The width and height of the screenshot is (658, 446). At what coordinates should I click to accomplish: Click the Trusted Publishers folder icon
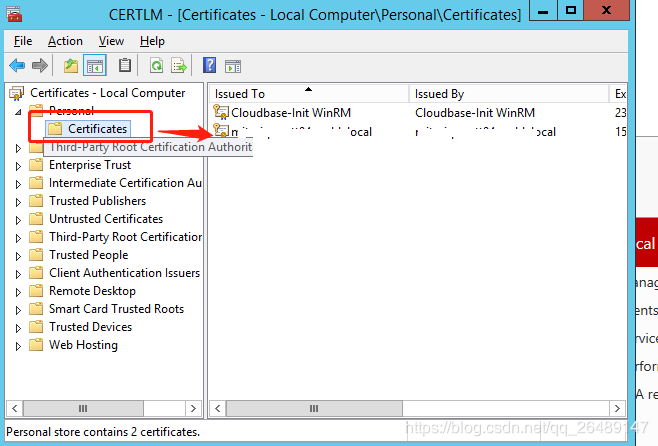[36, 201]
